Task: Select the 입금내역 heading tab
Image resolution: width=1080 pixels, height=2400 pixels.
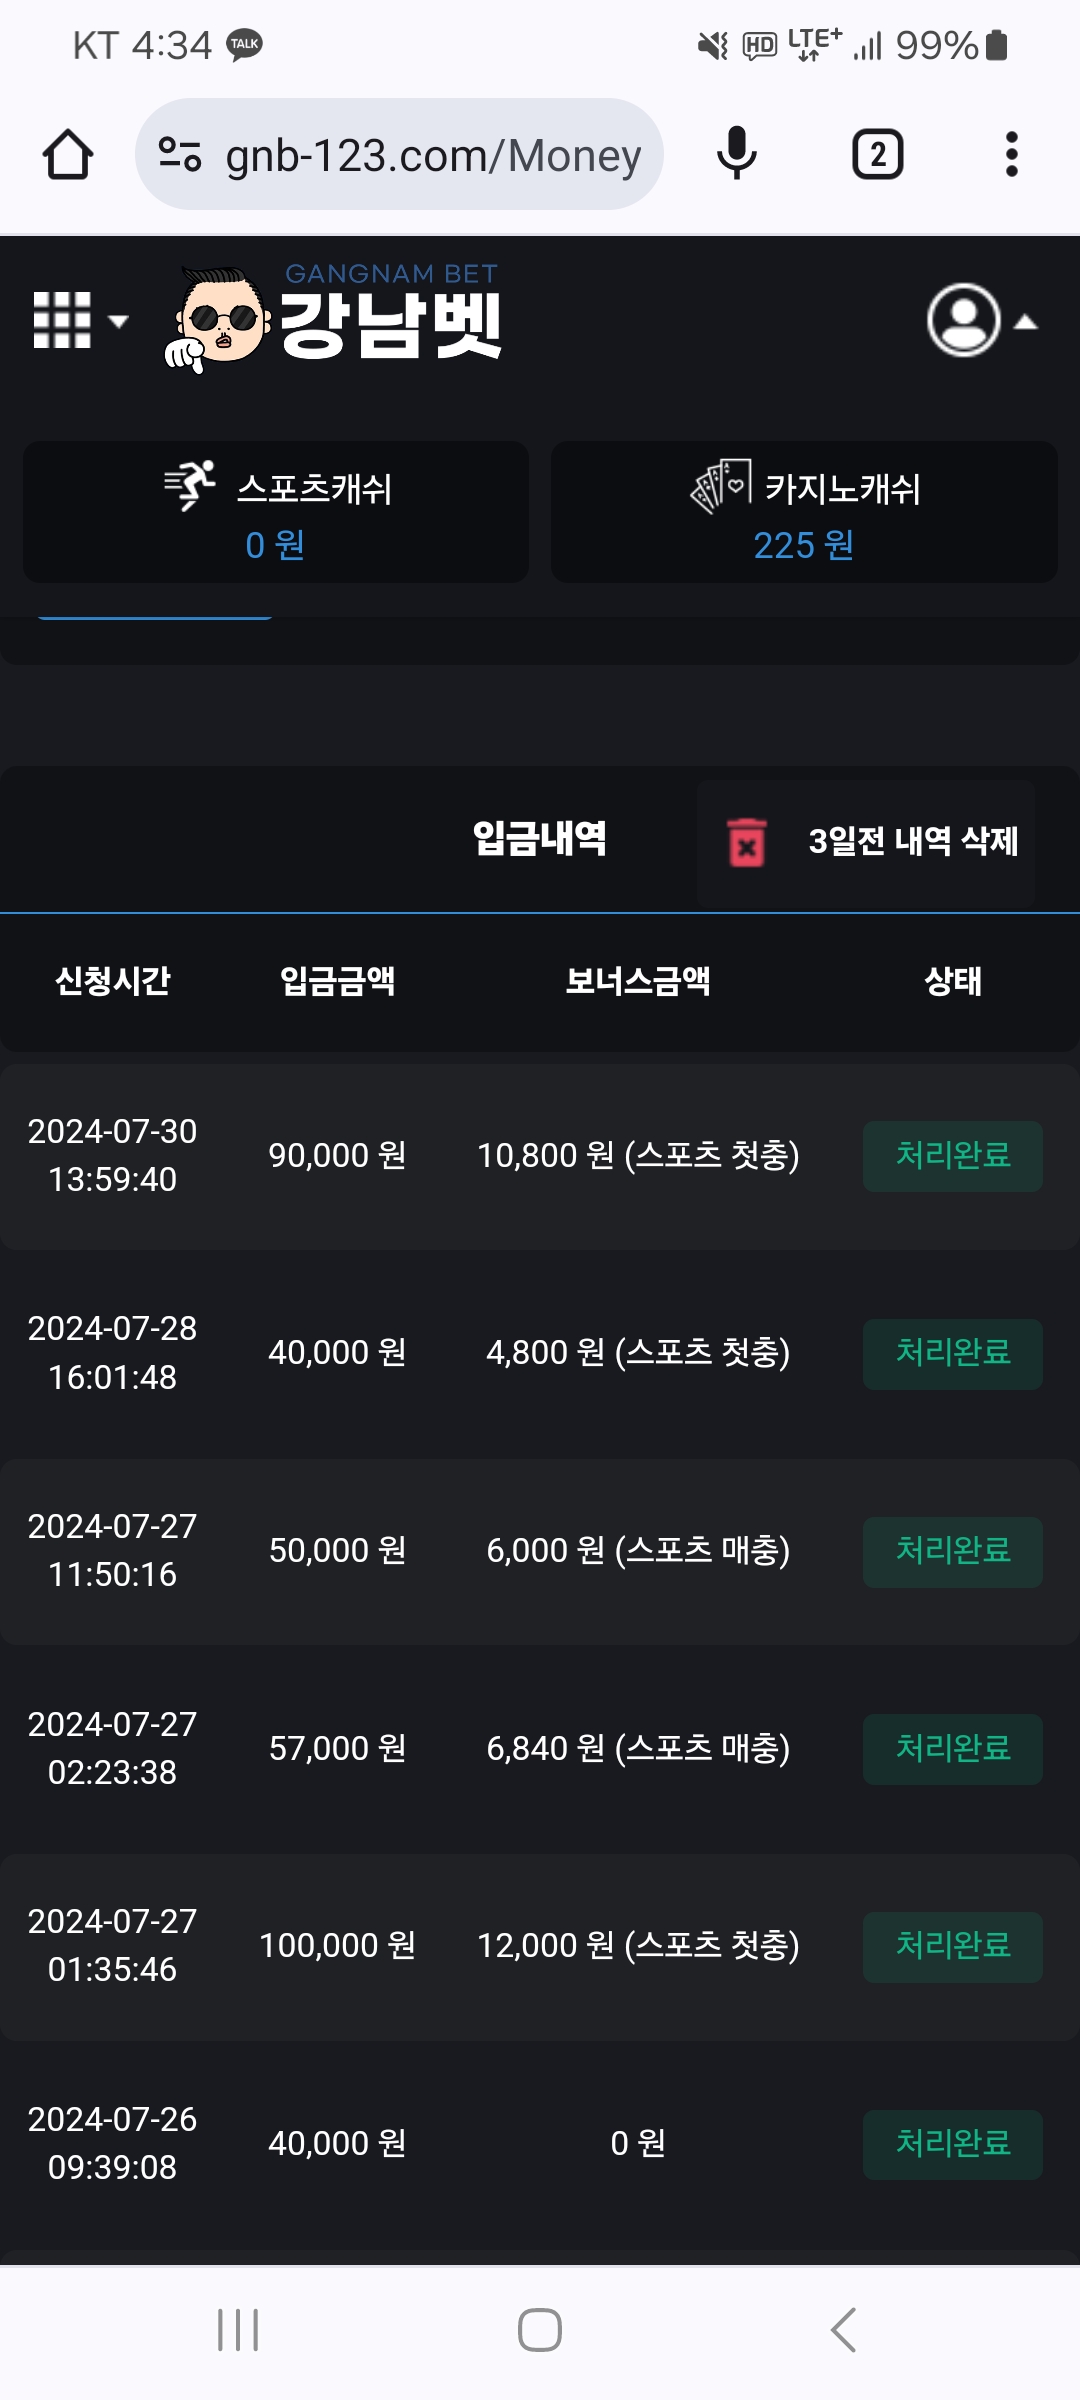Action: pos(539,838)
